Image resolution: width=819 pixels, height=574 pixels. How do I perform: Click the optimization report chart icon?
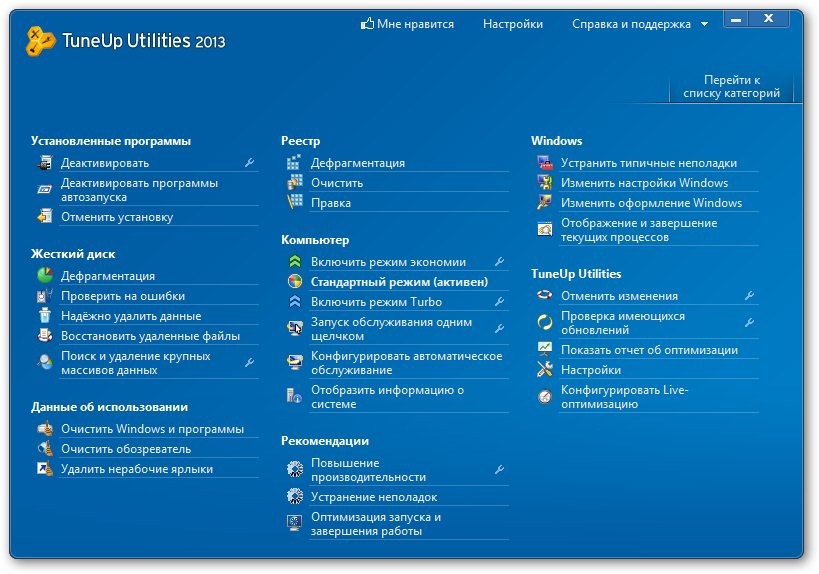coord(545,348)
